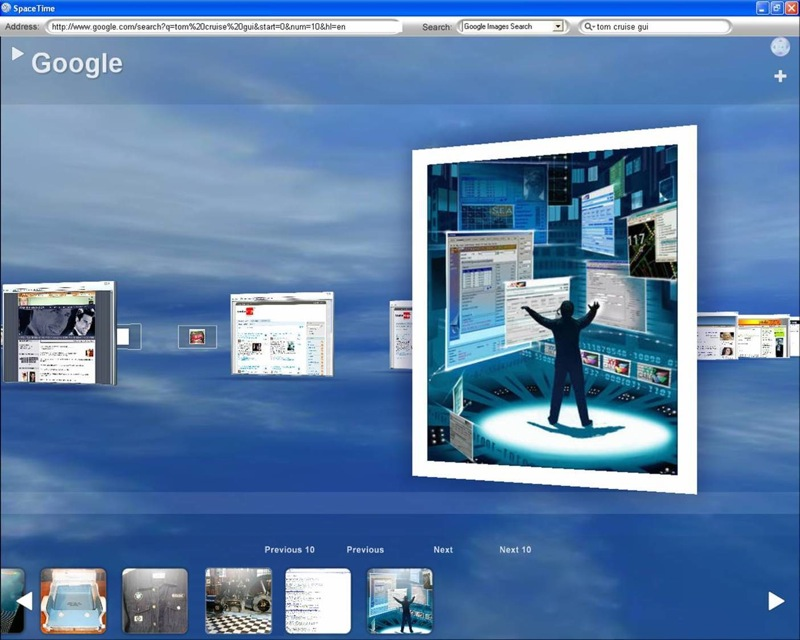Open the round navigation globe icon

(x=780, y=47)
